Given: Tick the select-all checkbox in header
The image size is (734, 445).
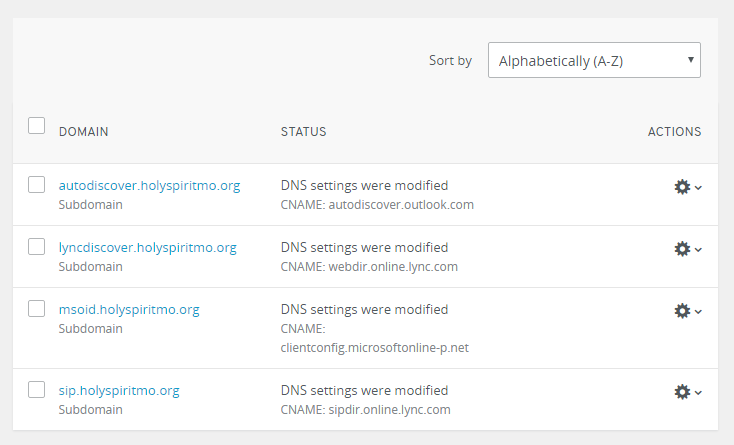Looking at the screenshot, I should pyautogui.click(x=37, y=125).
